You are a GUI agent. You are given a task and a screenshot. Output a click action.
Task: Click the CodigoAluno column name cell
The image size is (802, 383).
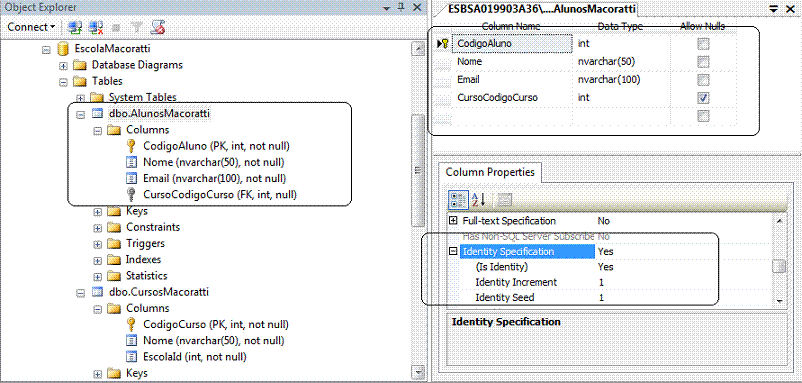(x=513, y=44)
